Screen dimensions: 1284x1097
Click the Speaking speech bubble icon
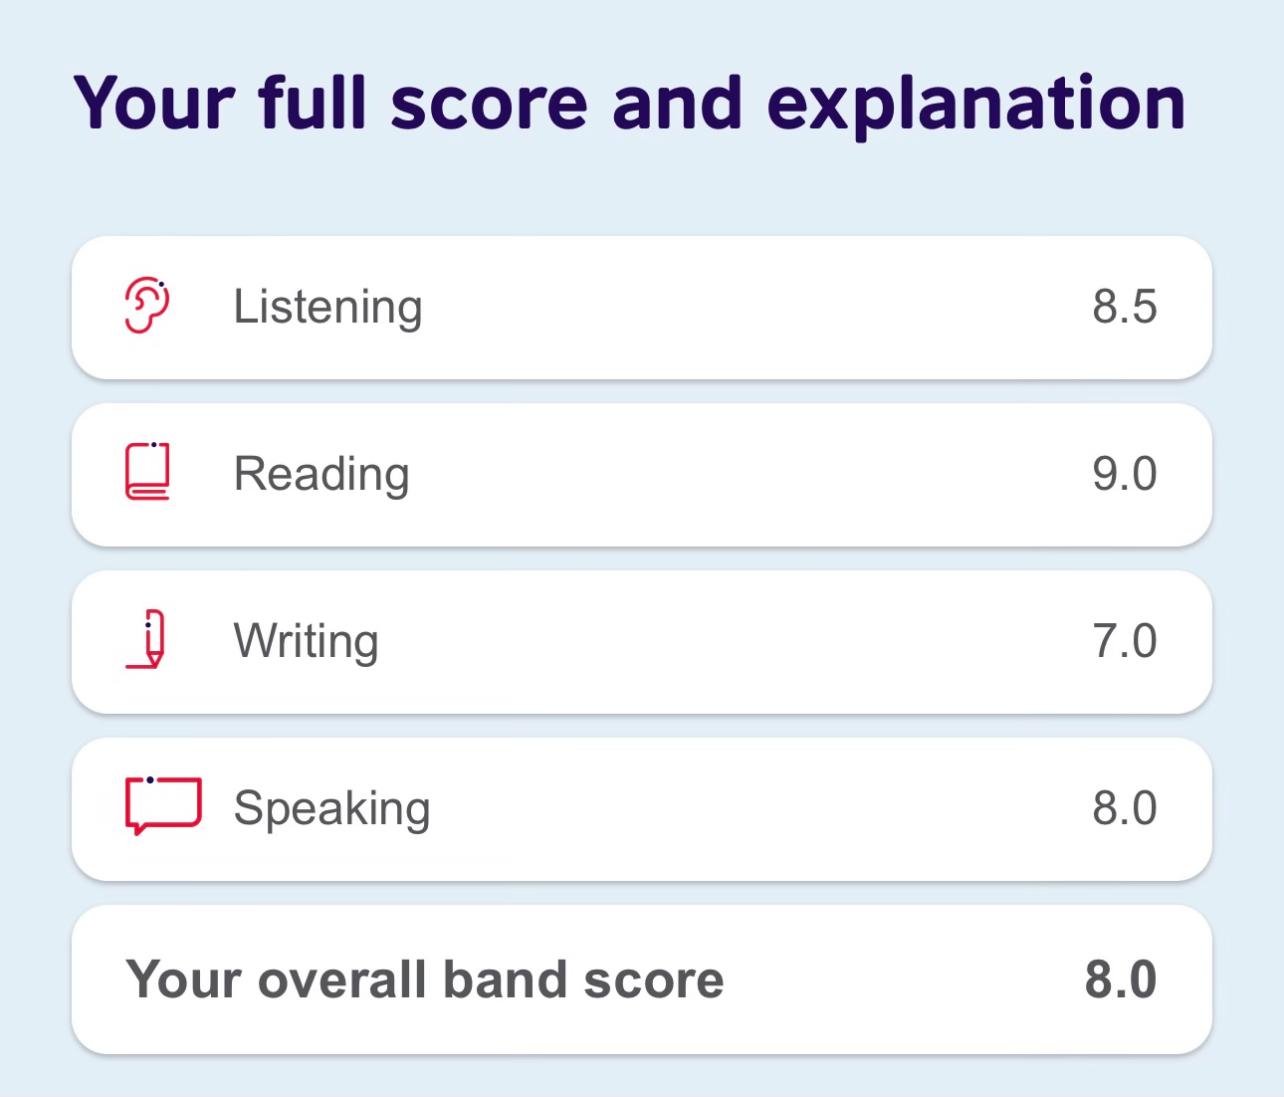tap(163, 805)
